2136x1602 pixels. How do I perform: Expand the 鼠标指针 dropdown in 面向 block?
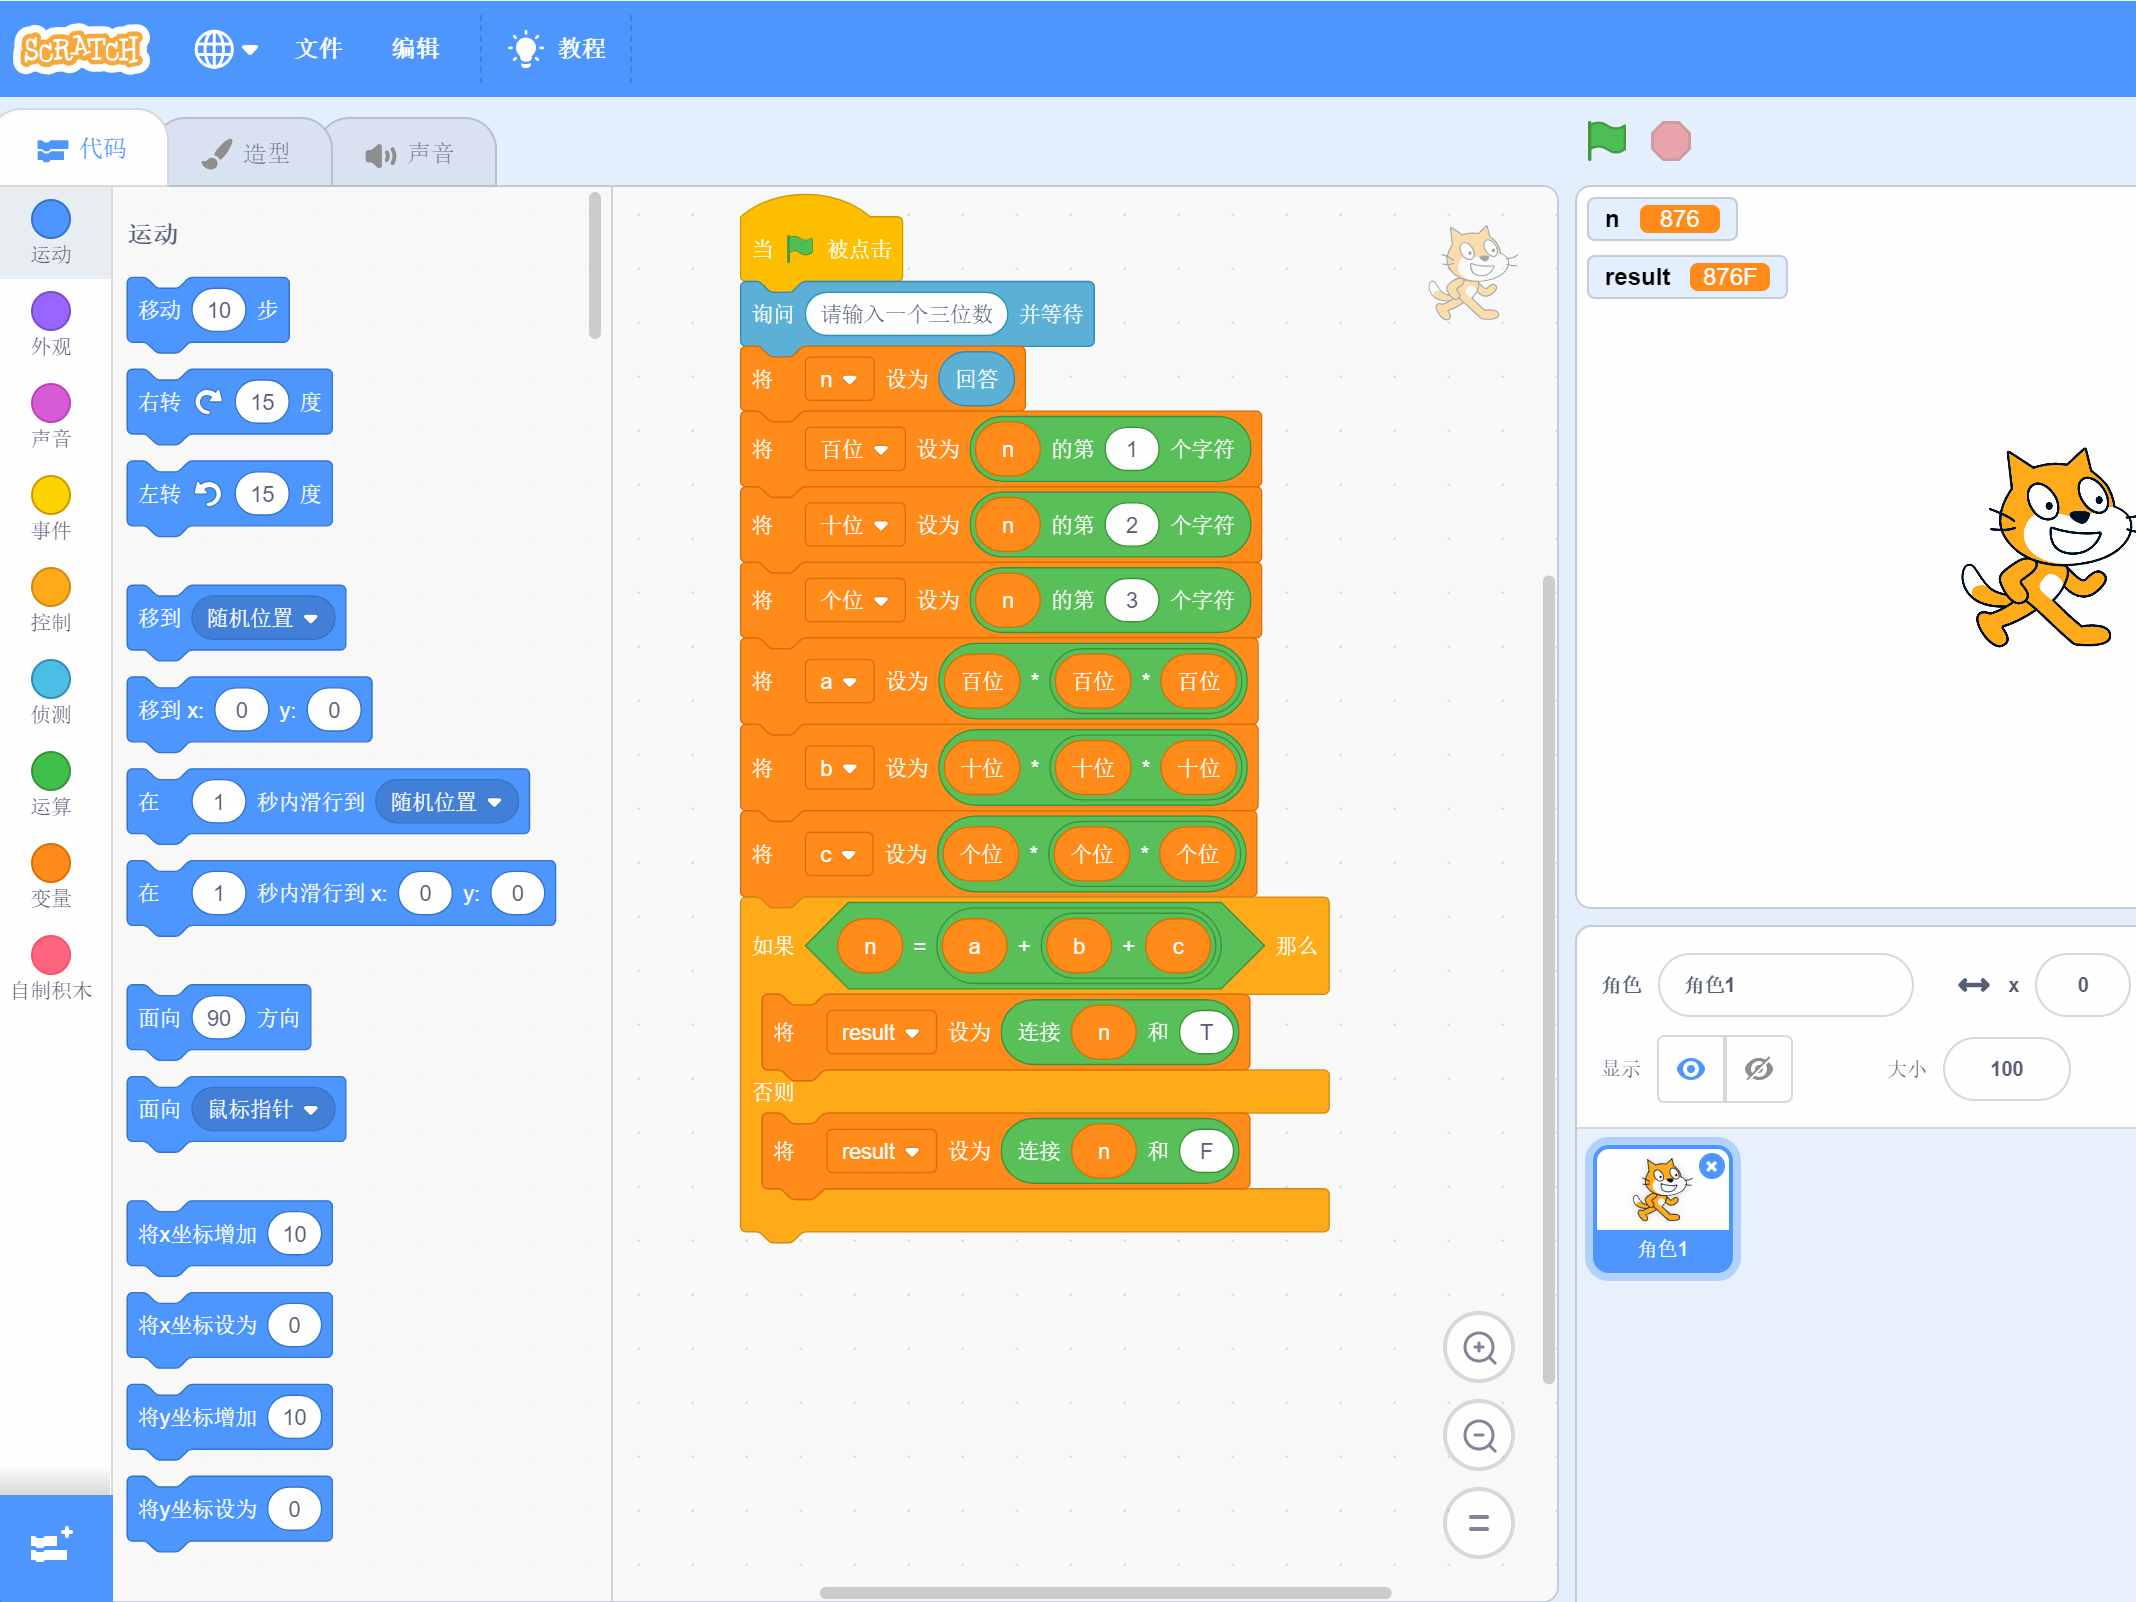(x=311, y=1110)
